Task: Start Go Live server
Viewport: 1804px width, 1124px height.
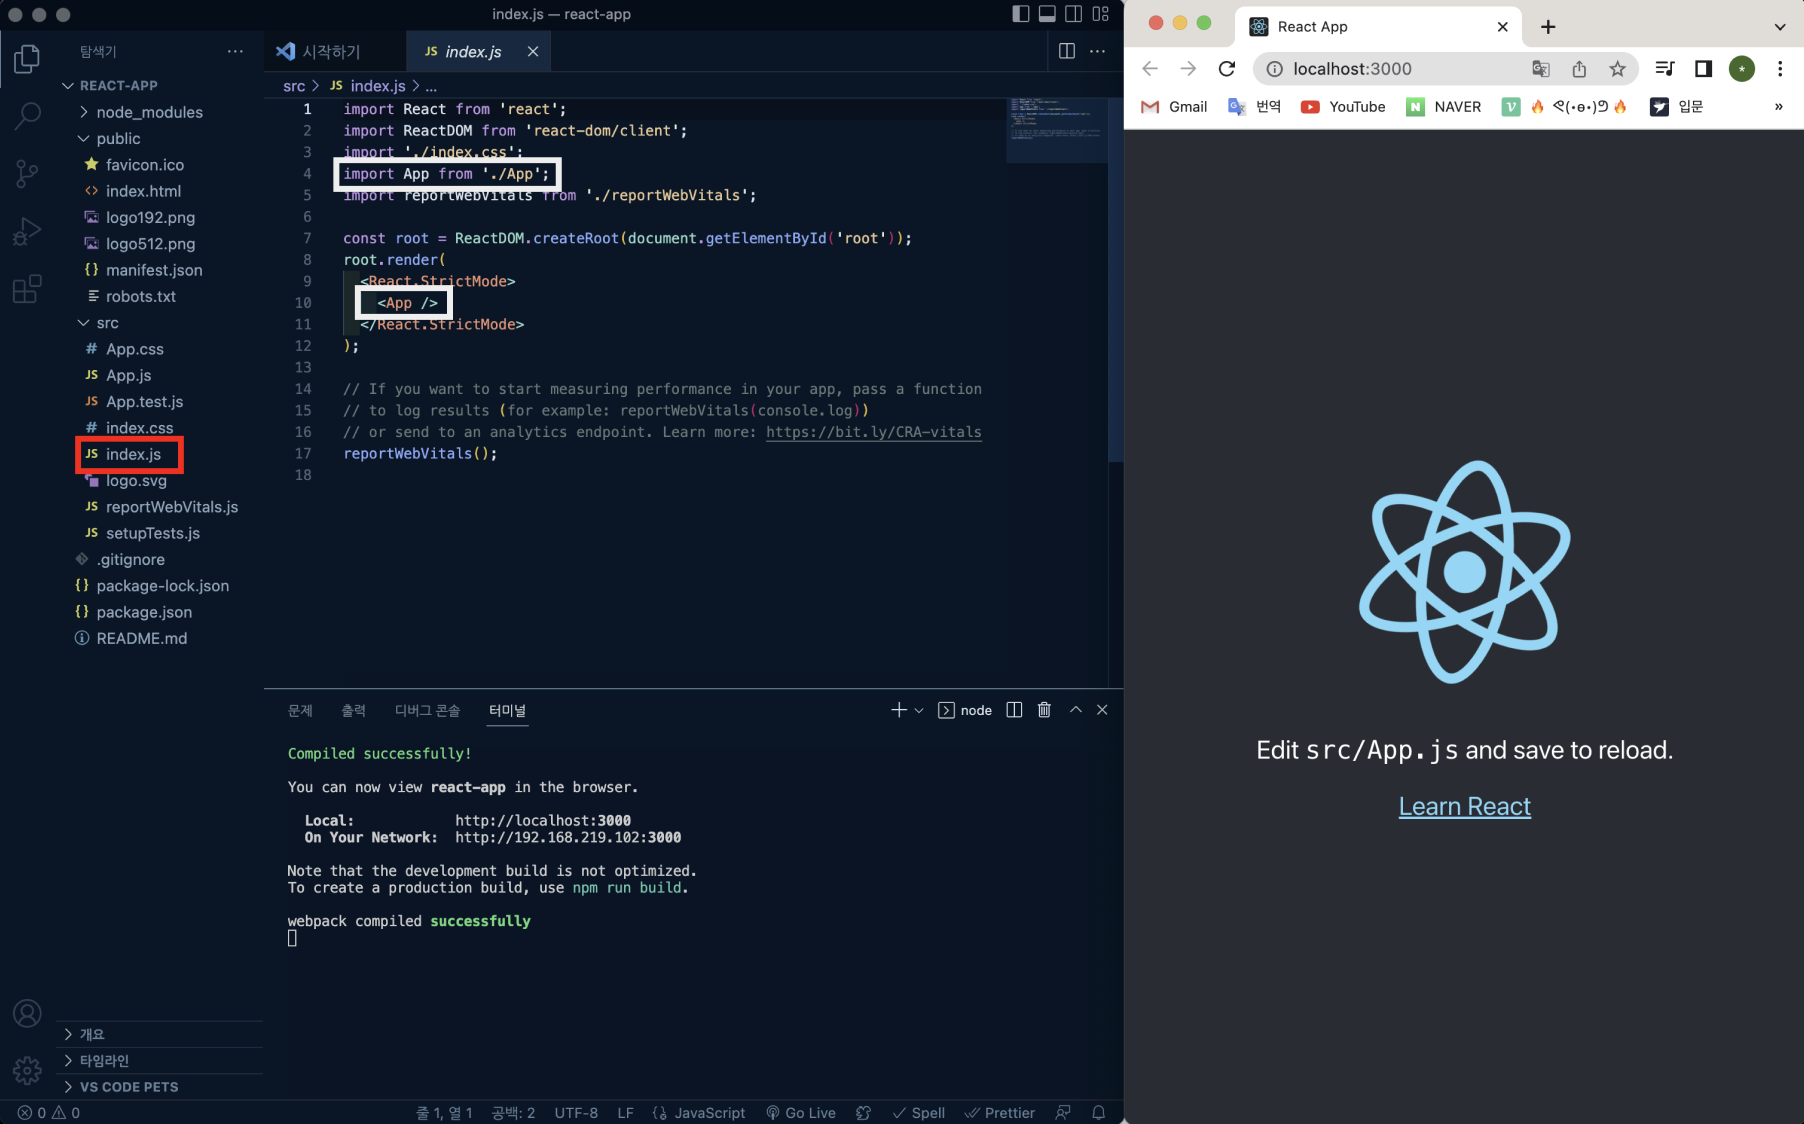Action: click(x=801, y=1112)
